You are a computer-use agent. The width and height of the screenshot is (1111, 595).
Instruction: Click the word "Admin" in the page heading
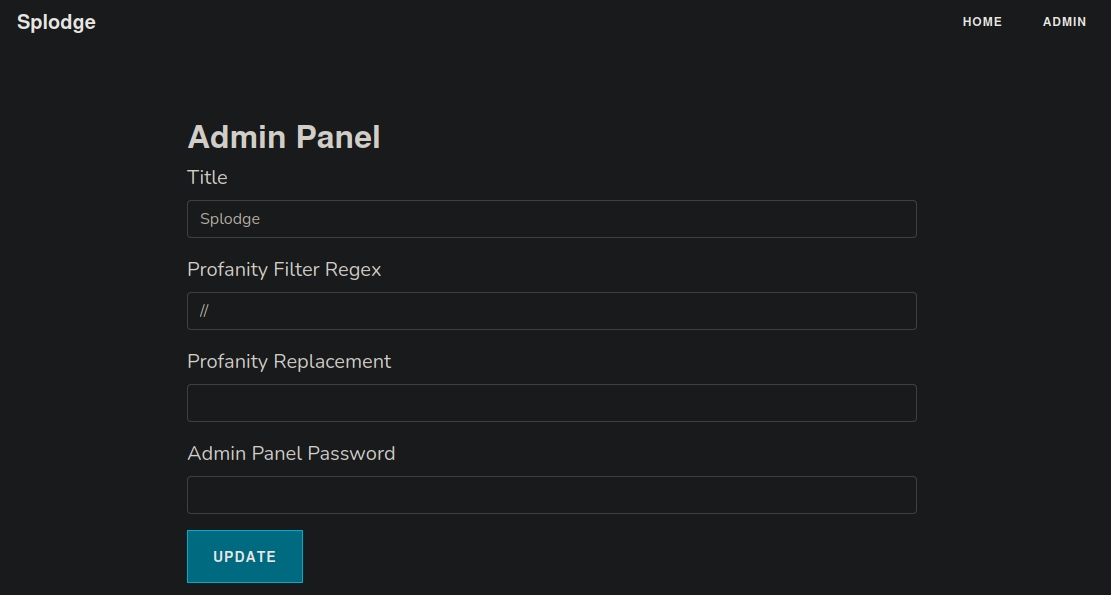coord(238,137)
